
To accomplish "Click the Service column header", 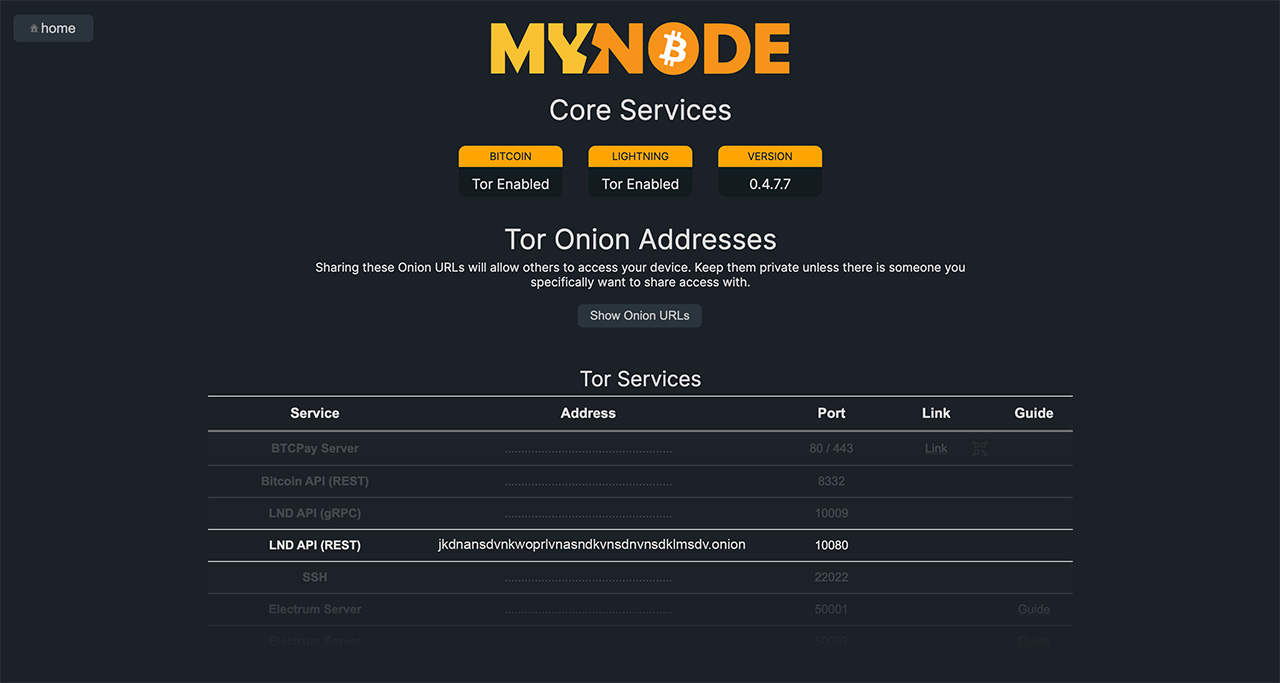I will [x=315, y=413].
